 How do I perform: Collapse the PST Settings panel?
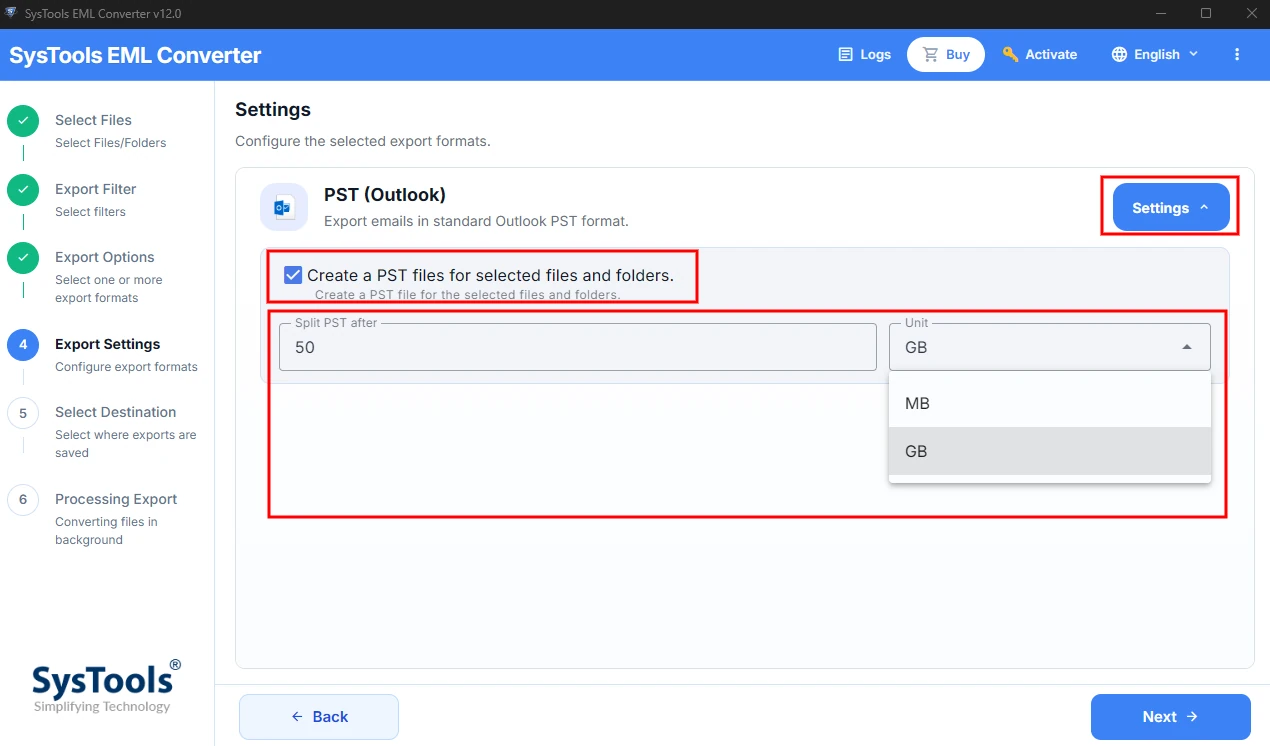coord(1171,208)
